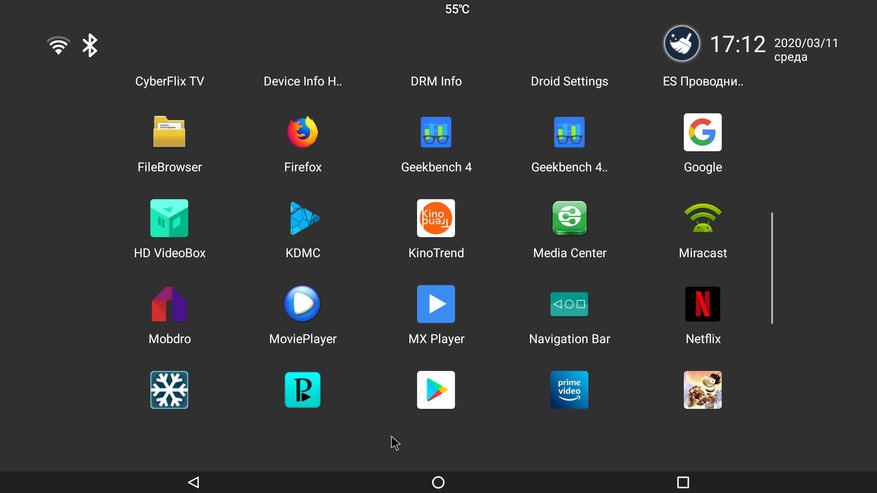Click the 55°C temperature readout
This screenshot has width=877, height=493.
(457, 9)
